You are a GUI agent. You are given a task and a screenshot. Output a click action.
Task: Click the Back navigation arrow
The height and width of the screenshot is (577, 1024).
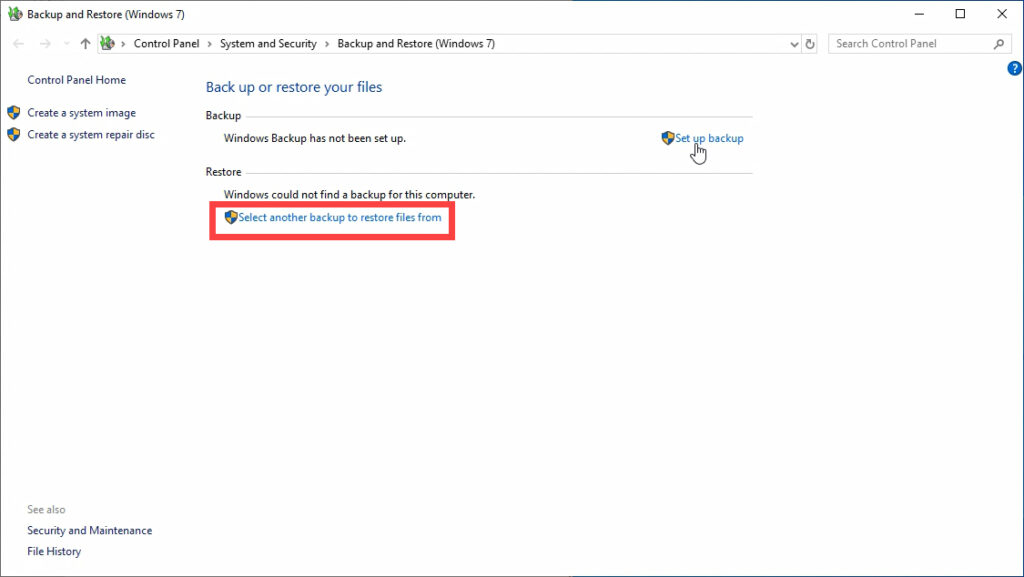(18, 44)
